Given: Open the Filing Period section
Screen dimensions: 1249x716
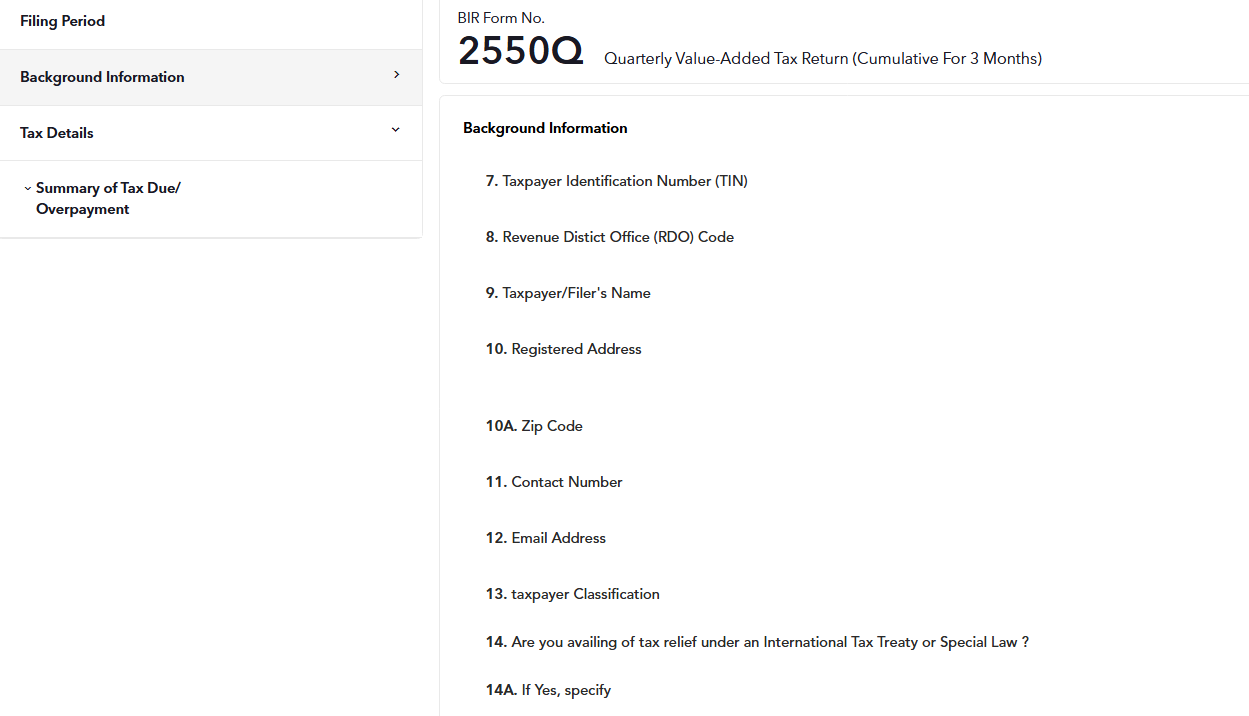Looking at the screenshot, I should point(62,21).
